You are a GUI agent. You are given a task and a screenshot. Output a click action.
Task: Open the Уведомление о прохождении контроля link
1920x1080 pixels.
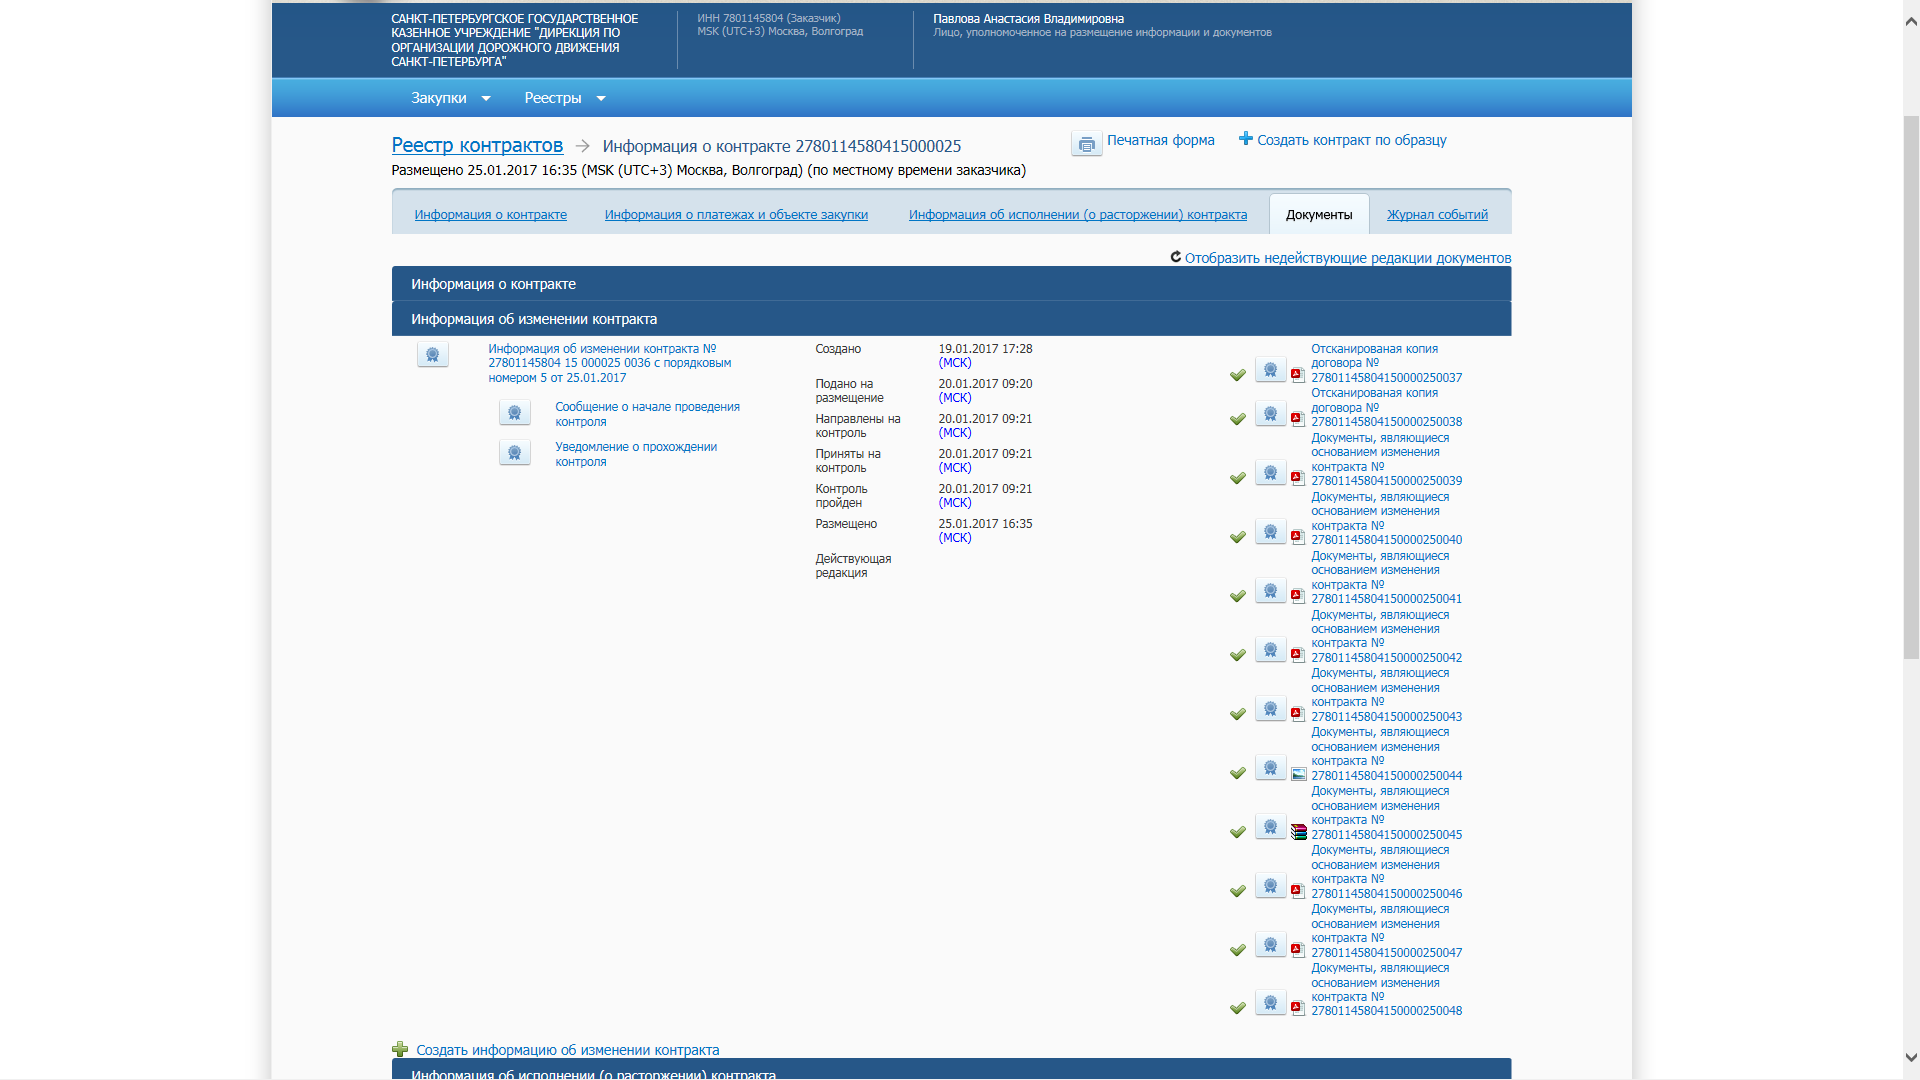point(636,454)
